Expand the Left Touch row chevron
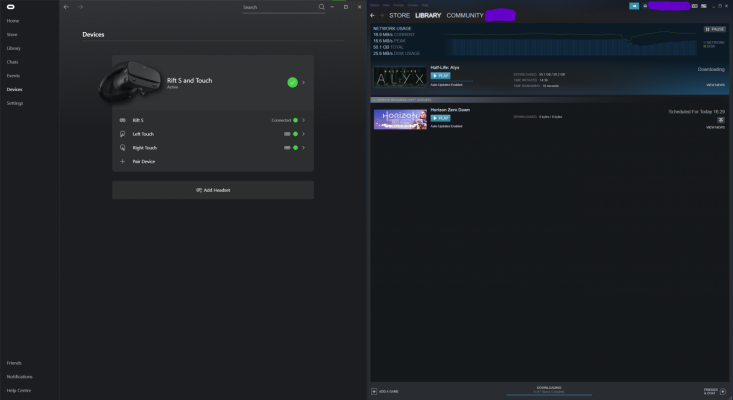The width and height of the screenshot is (733, 400). point(303,134)
